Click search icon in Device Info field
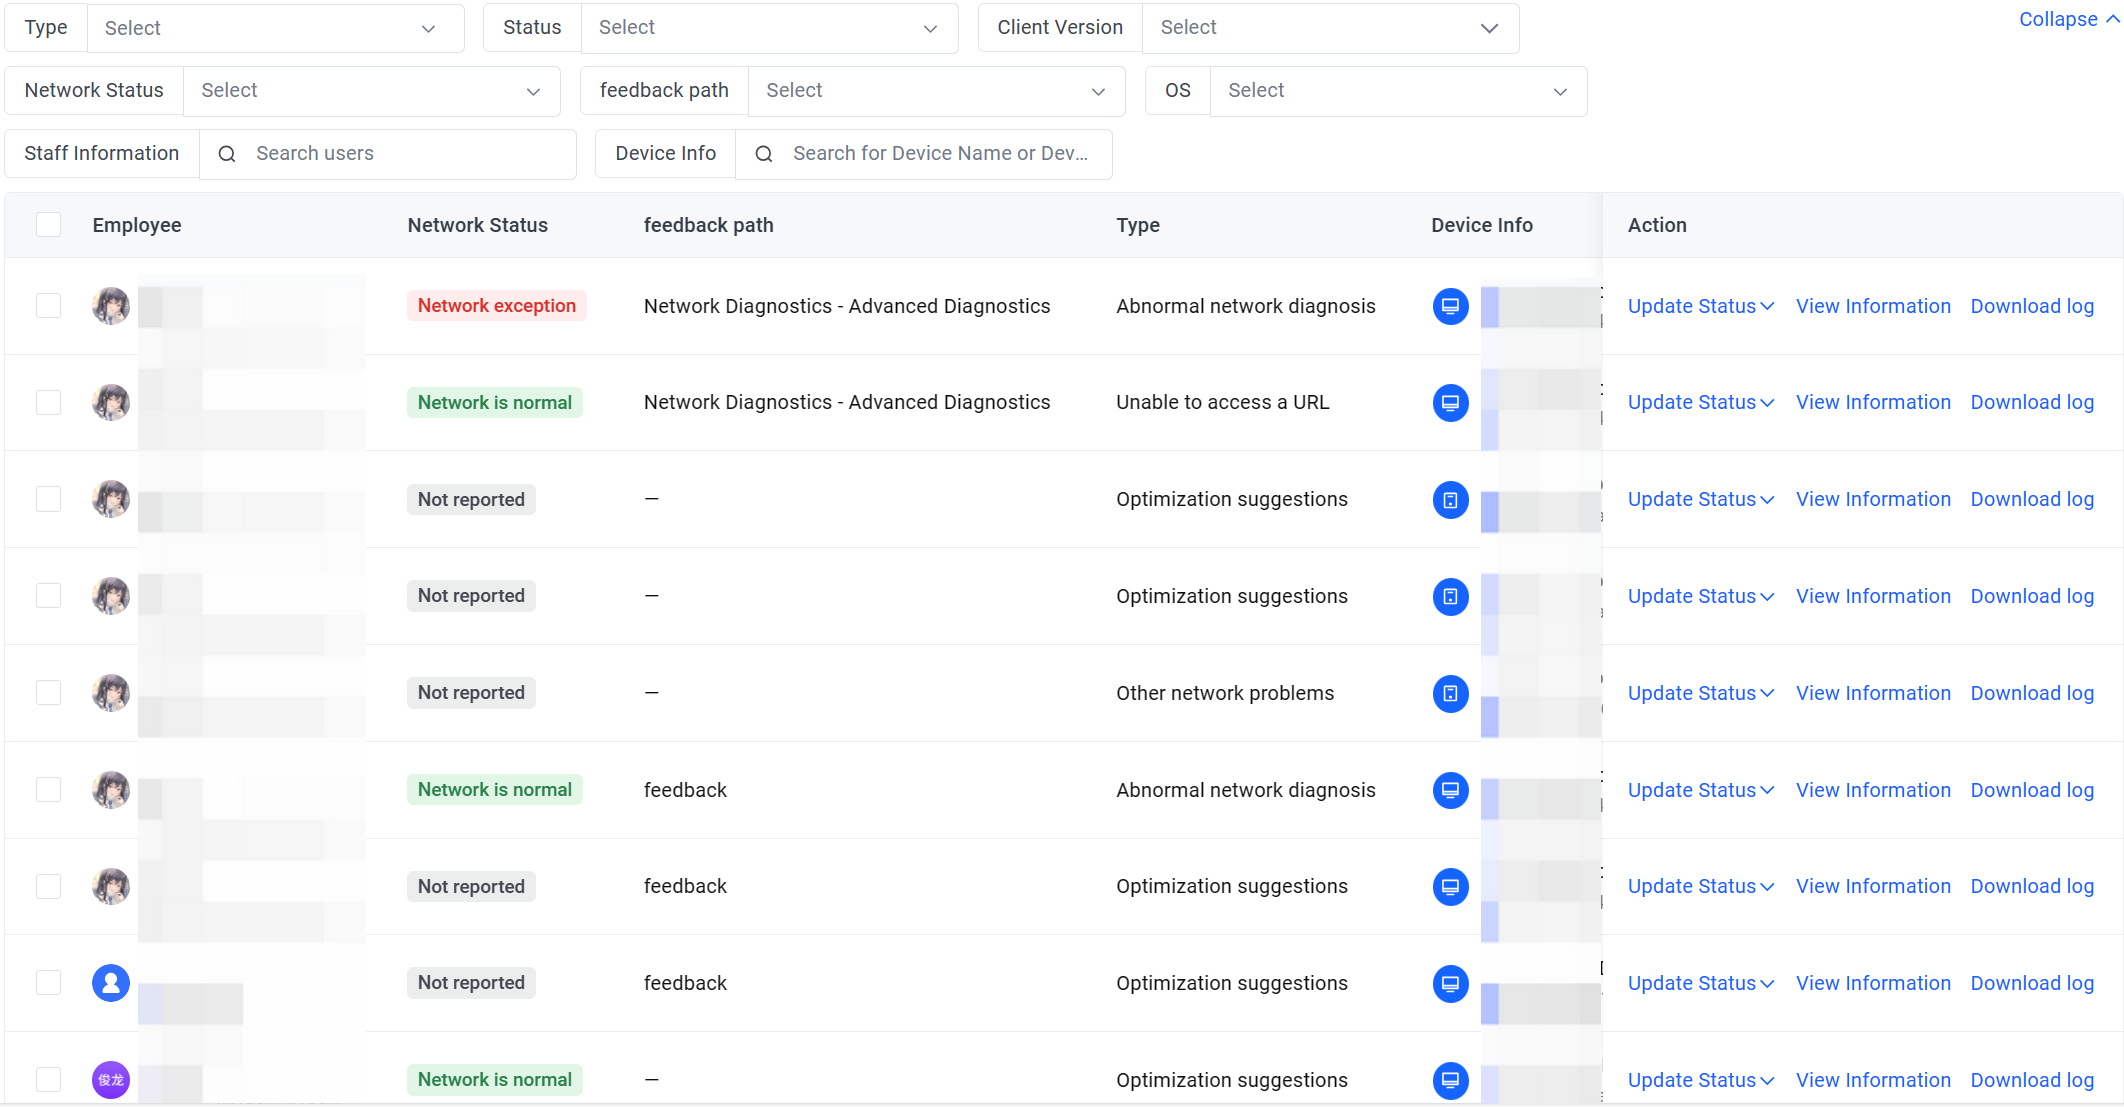 (764, 154)
